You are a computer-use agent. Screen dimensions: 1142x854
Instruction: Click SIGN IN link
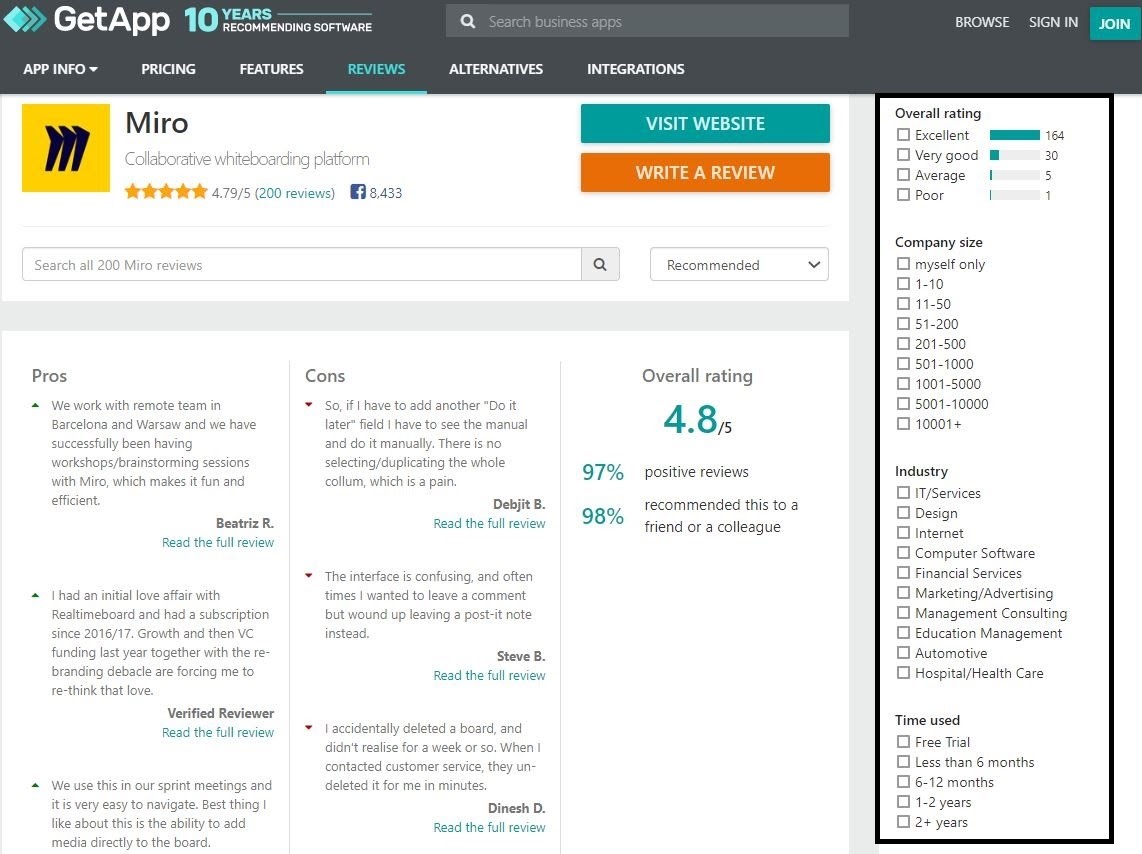coord(1053,23)
